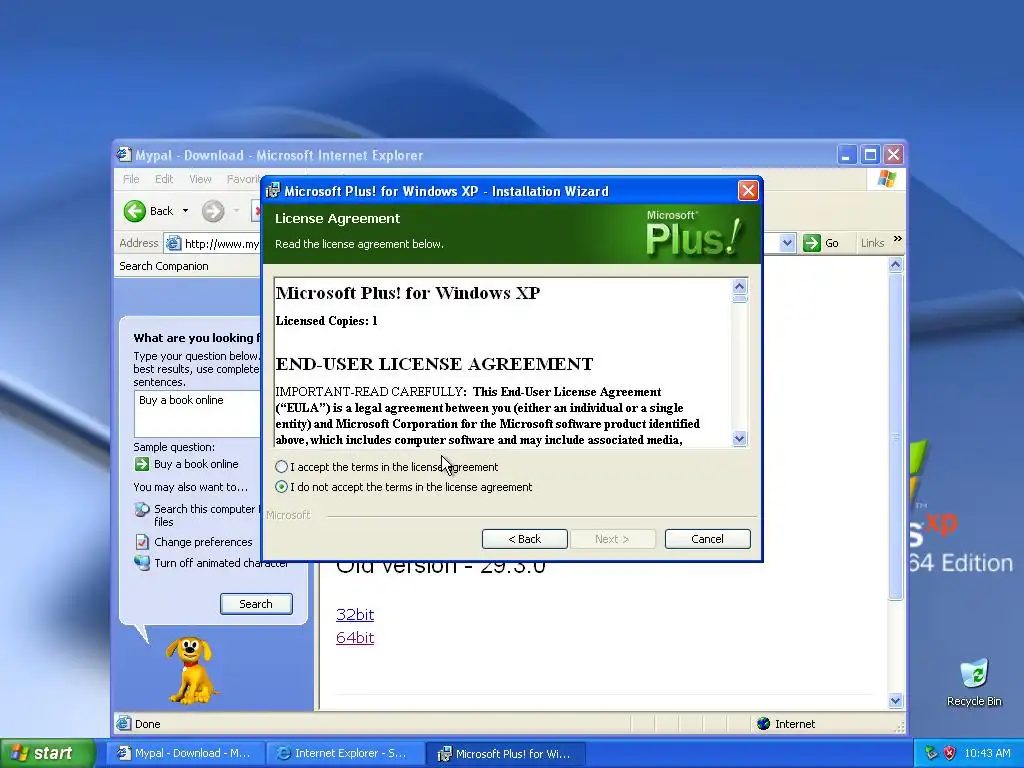Minimize the Internet Explorer window
Viewport: 1024px width, 768px height.
pos(846,155)
